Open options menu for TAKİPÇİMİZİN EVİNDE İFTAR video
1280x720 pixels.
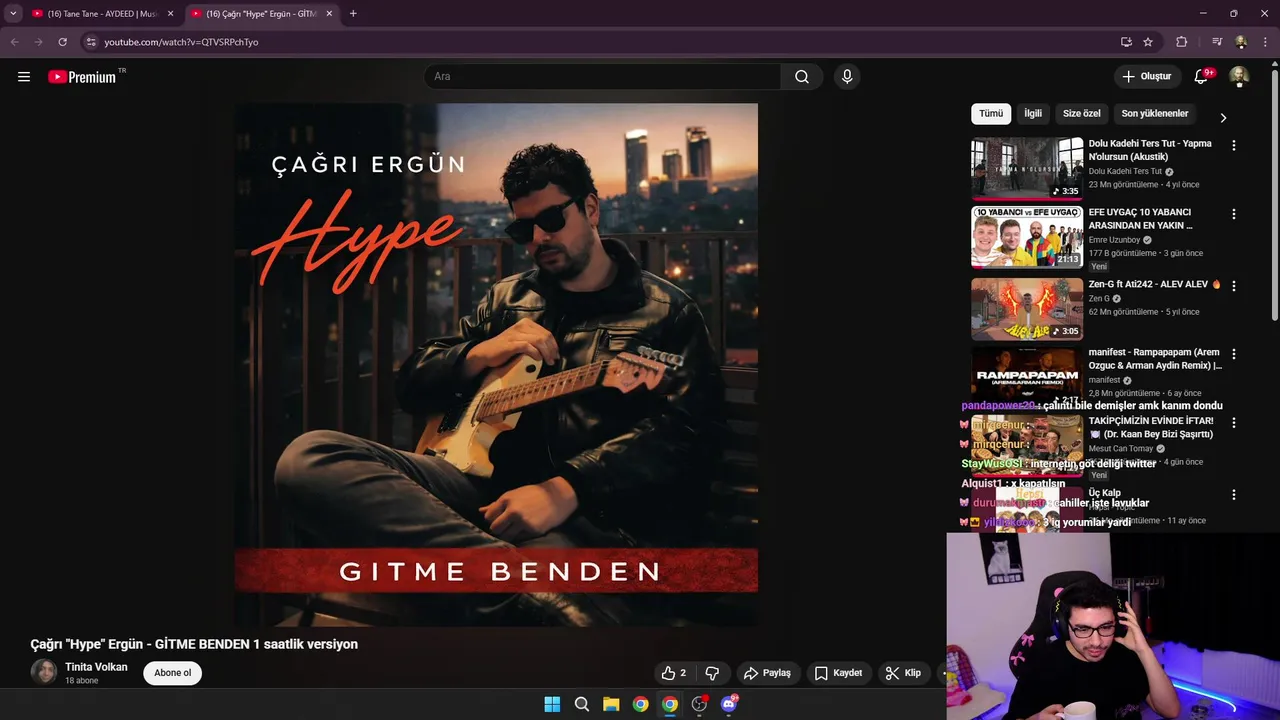(1233, 424)
